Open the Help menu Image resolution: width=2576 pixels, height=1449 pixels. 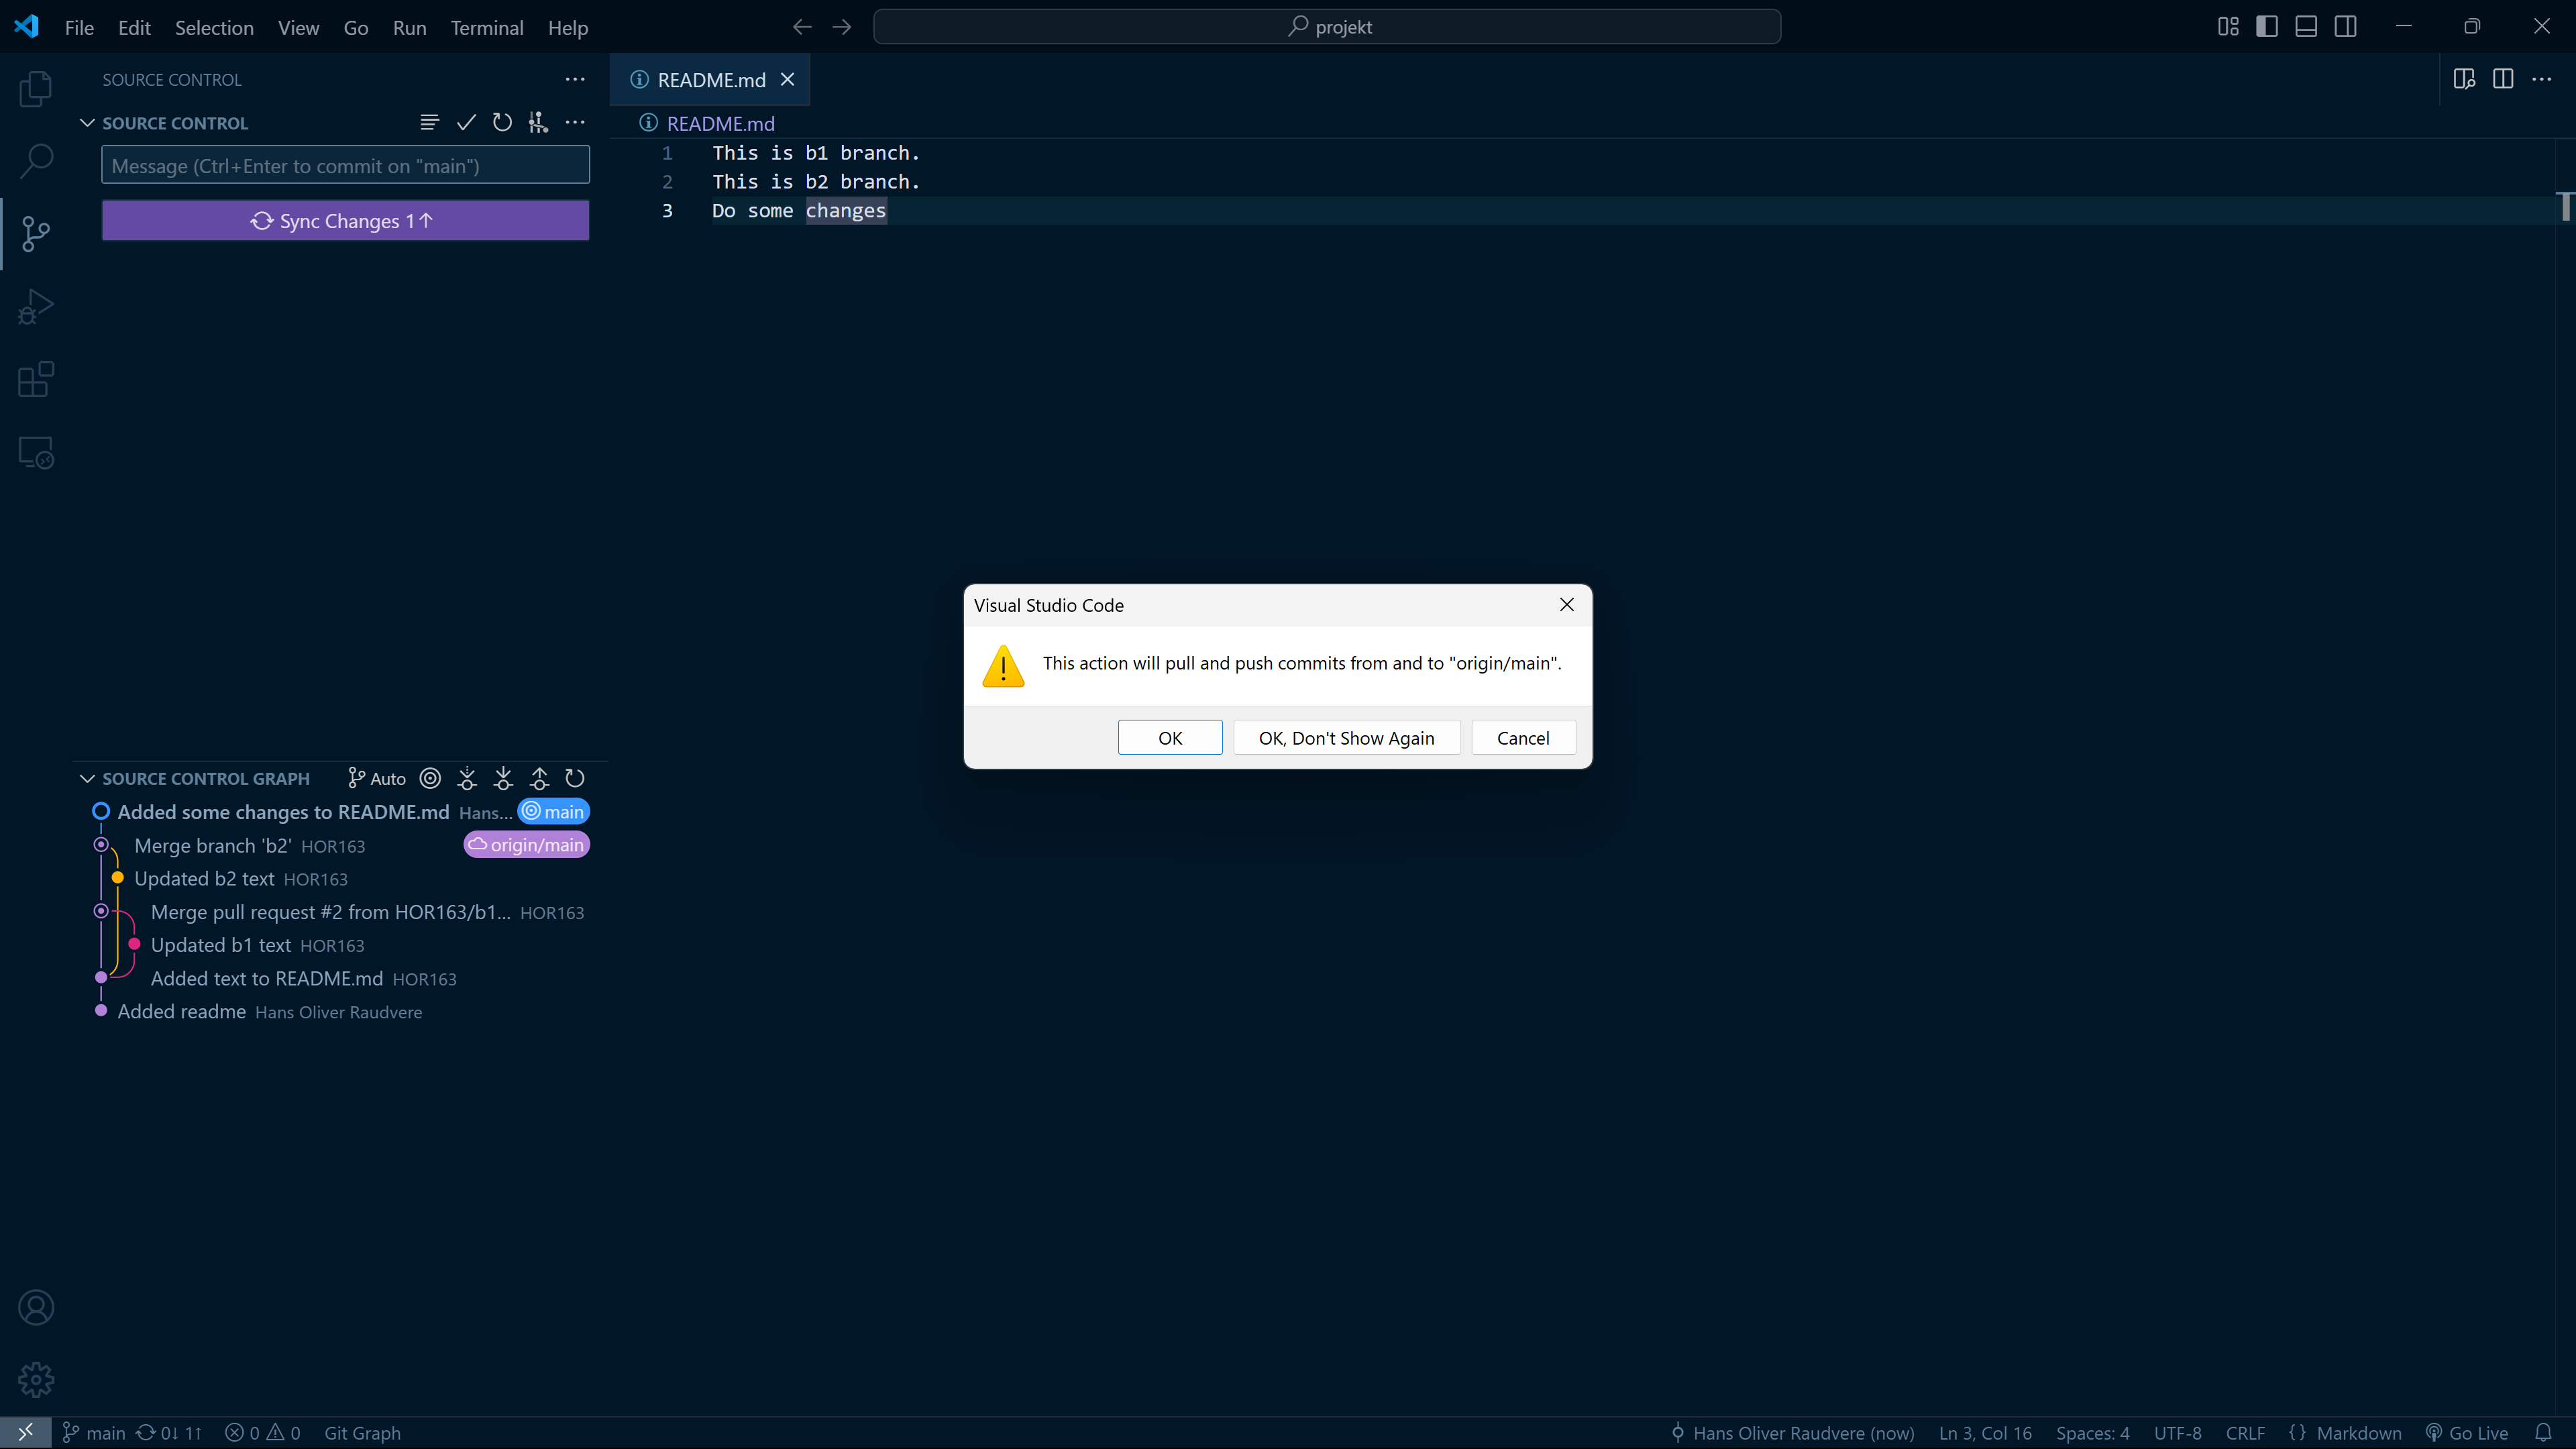tap(568, 27)
